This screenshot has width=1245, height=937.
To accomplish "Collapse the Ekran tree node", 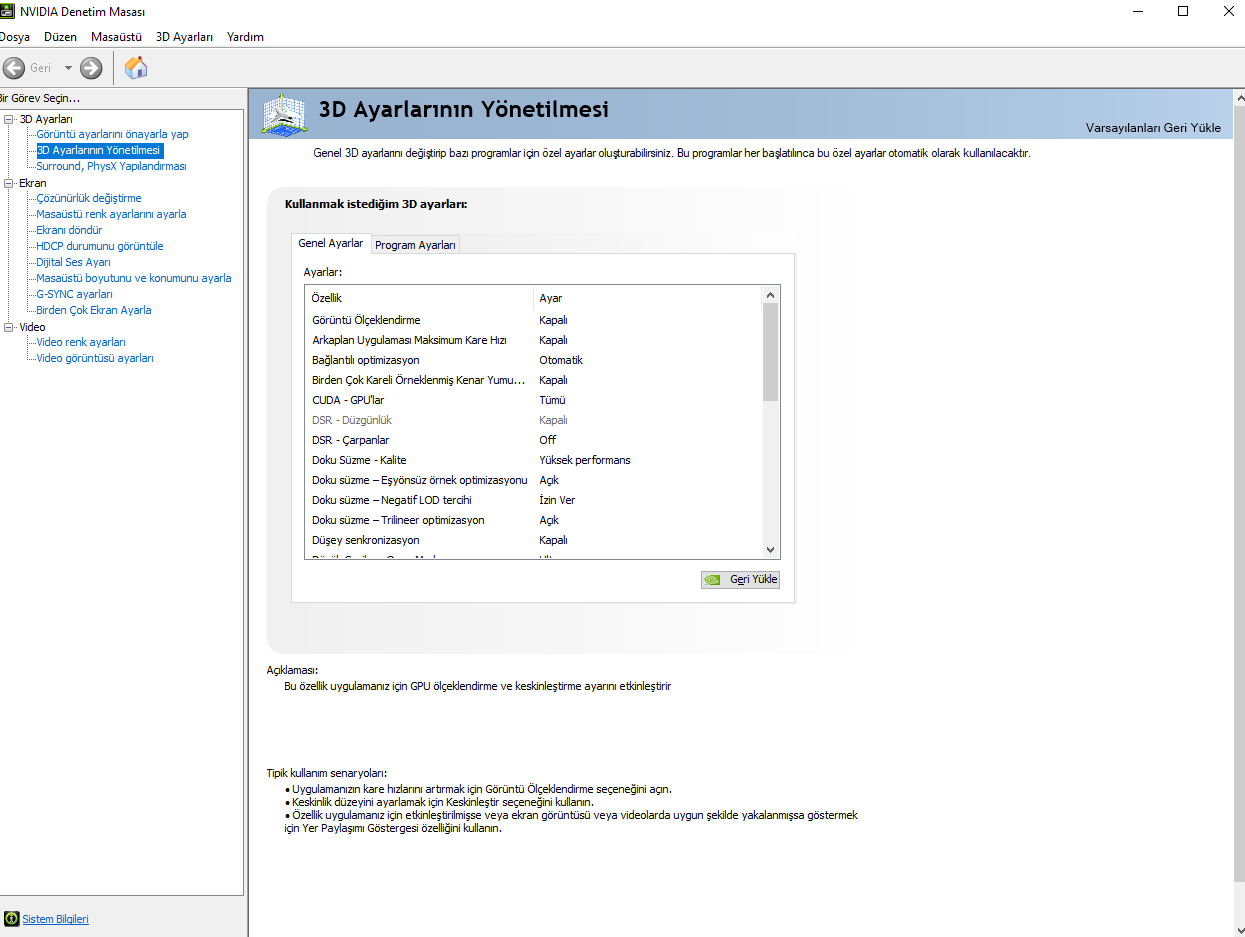I will coord(9,183).
